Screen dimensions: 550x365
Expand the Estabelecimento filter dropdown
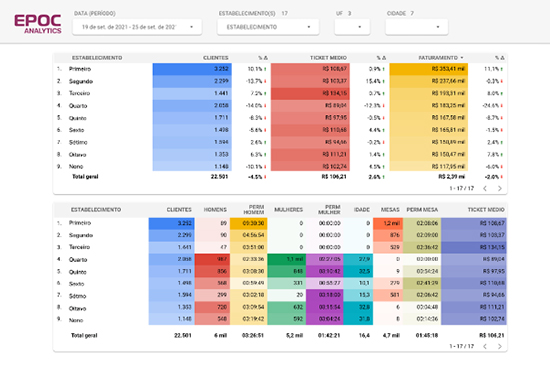[x=268, y=27]
